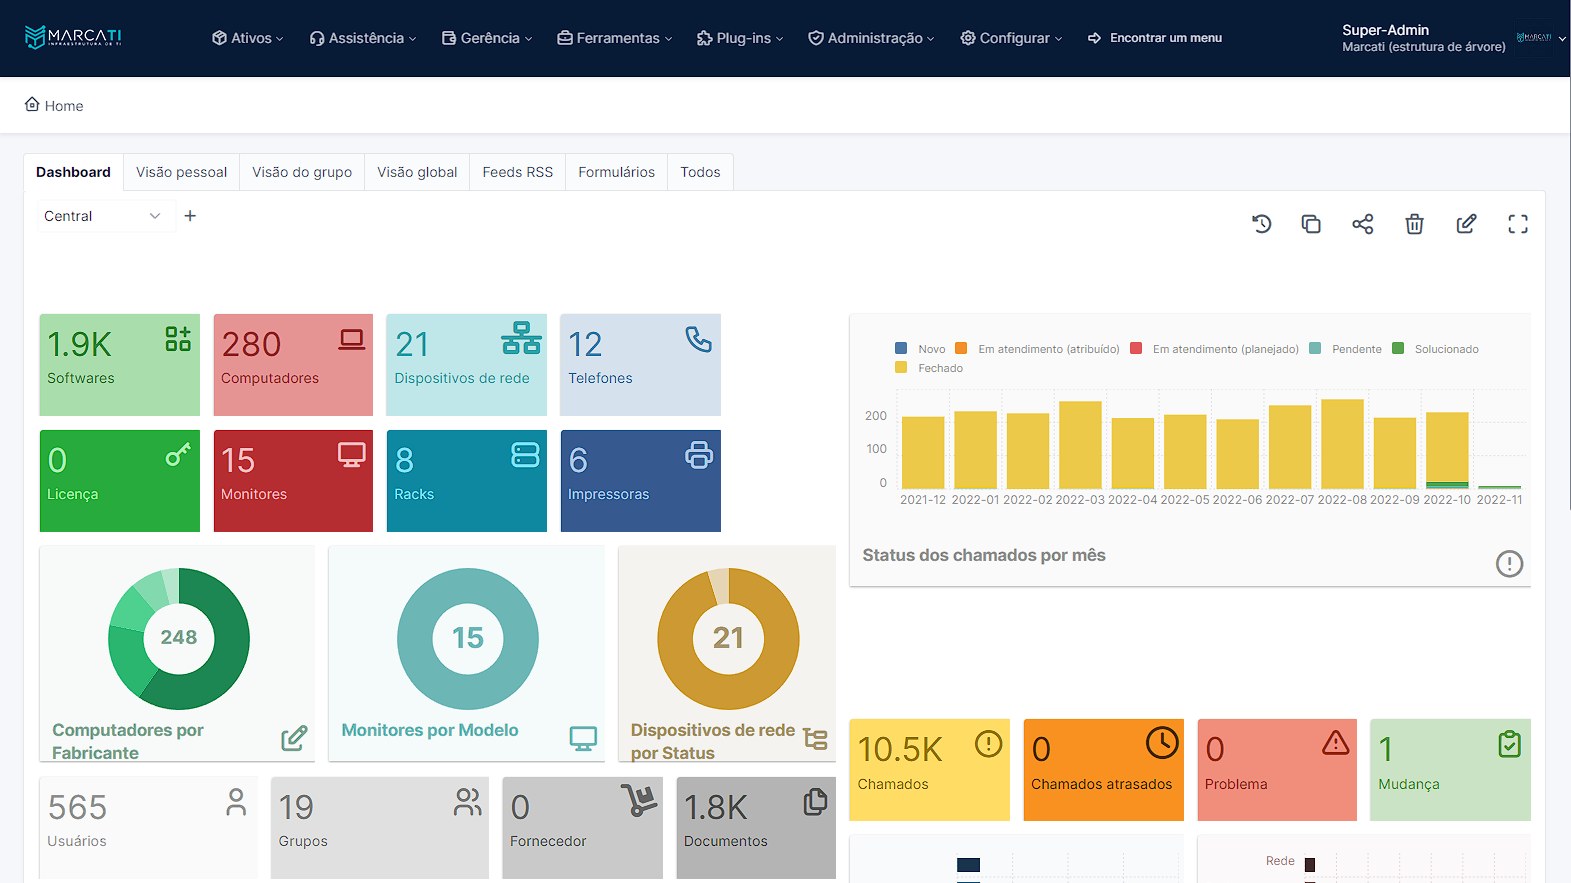Go to Home breadcrumb link

click(x=63, y=106)
